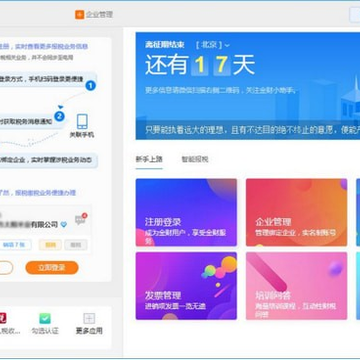Image resolution: width=360 pixels, height=360 pixels.
Task: Switch to the 新手上路 tab
Action: [x=149, y=159]
